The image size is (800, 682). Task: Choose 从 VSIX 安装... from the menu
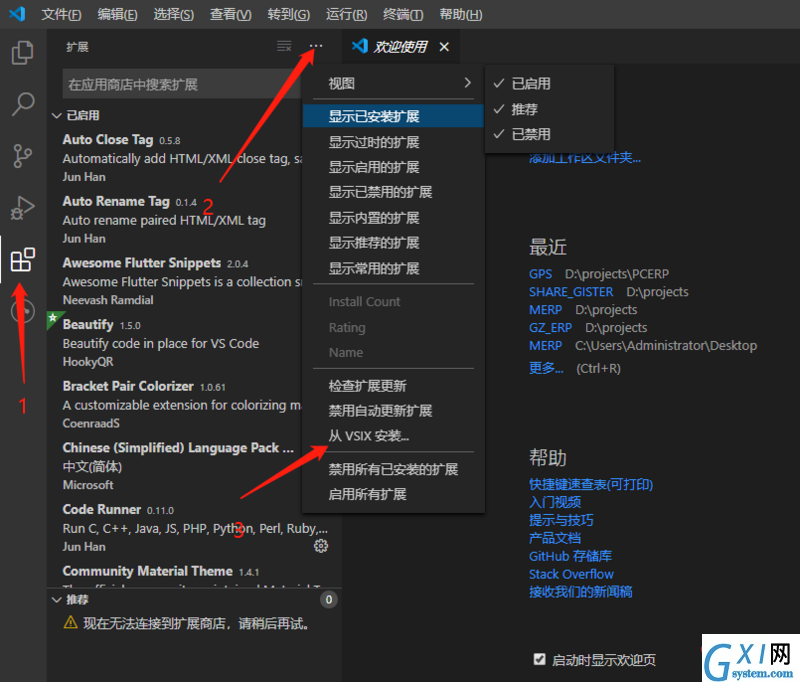(x=393, y=436)
